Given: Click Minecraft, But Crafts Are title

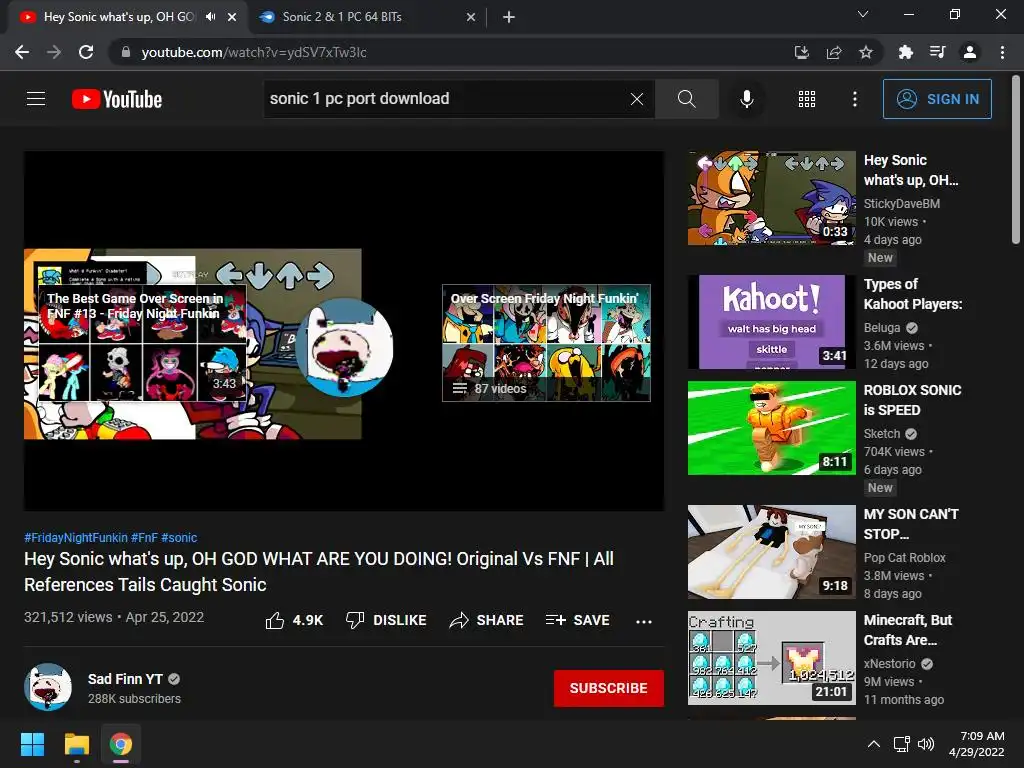Looking at the screenshot, I should (x=908, y=630).
